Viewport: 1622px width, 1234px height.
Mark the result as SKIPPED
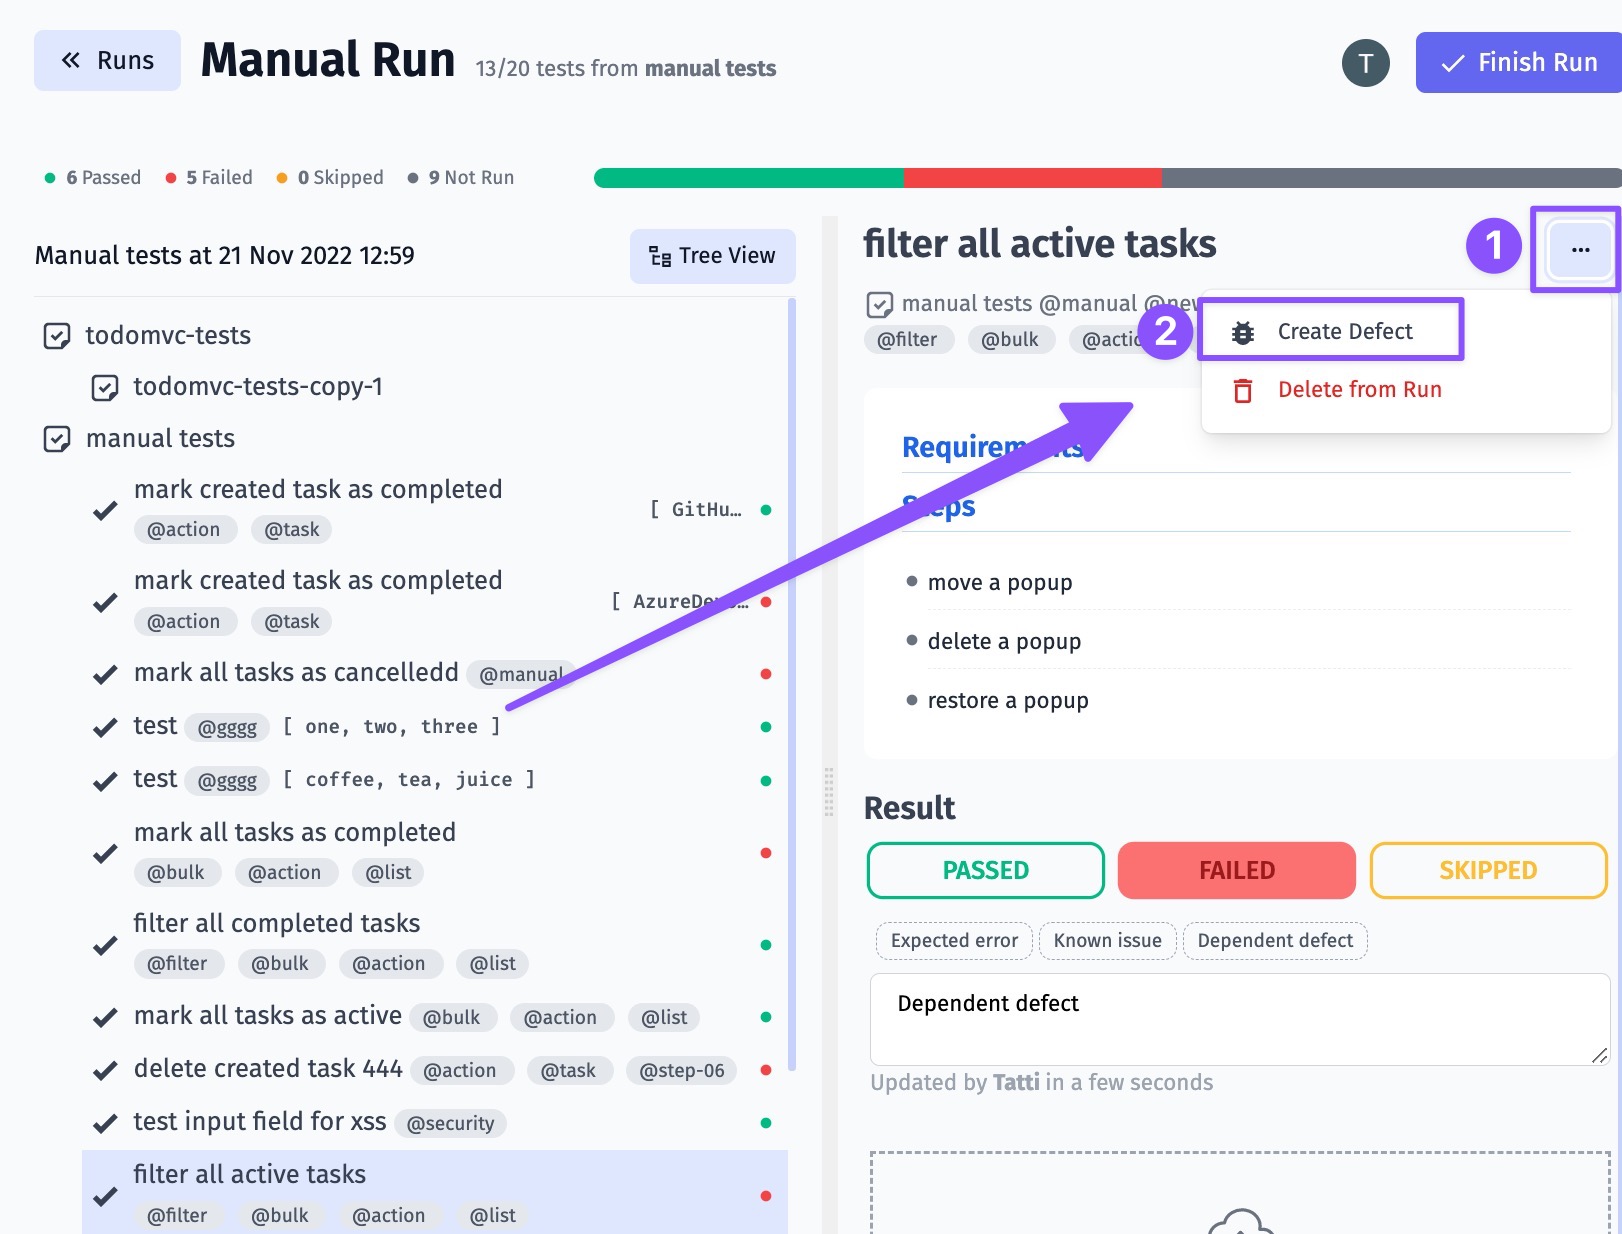1487,871
